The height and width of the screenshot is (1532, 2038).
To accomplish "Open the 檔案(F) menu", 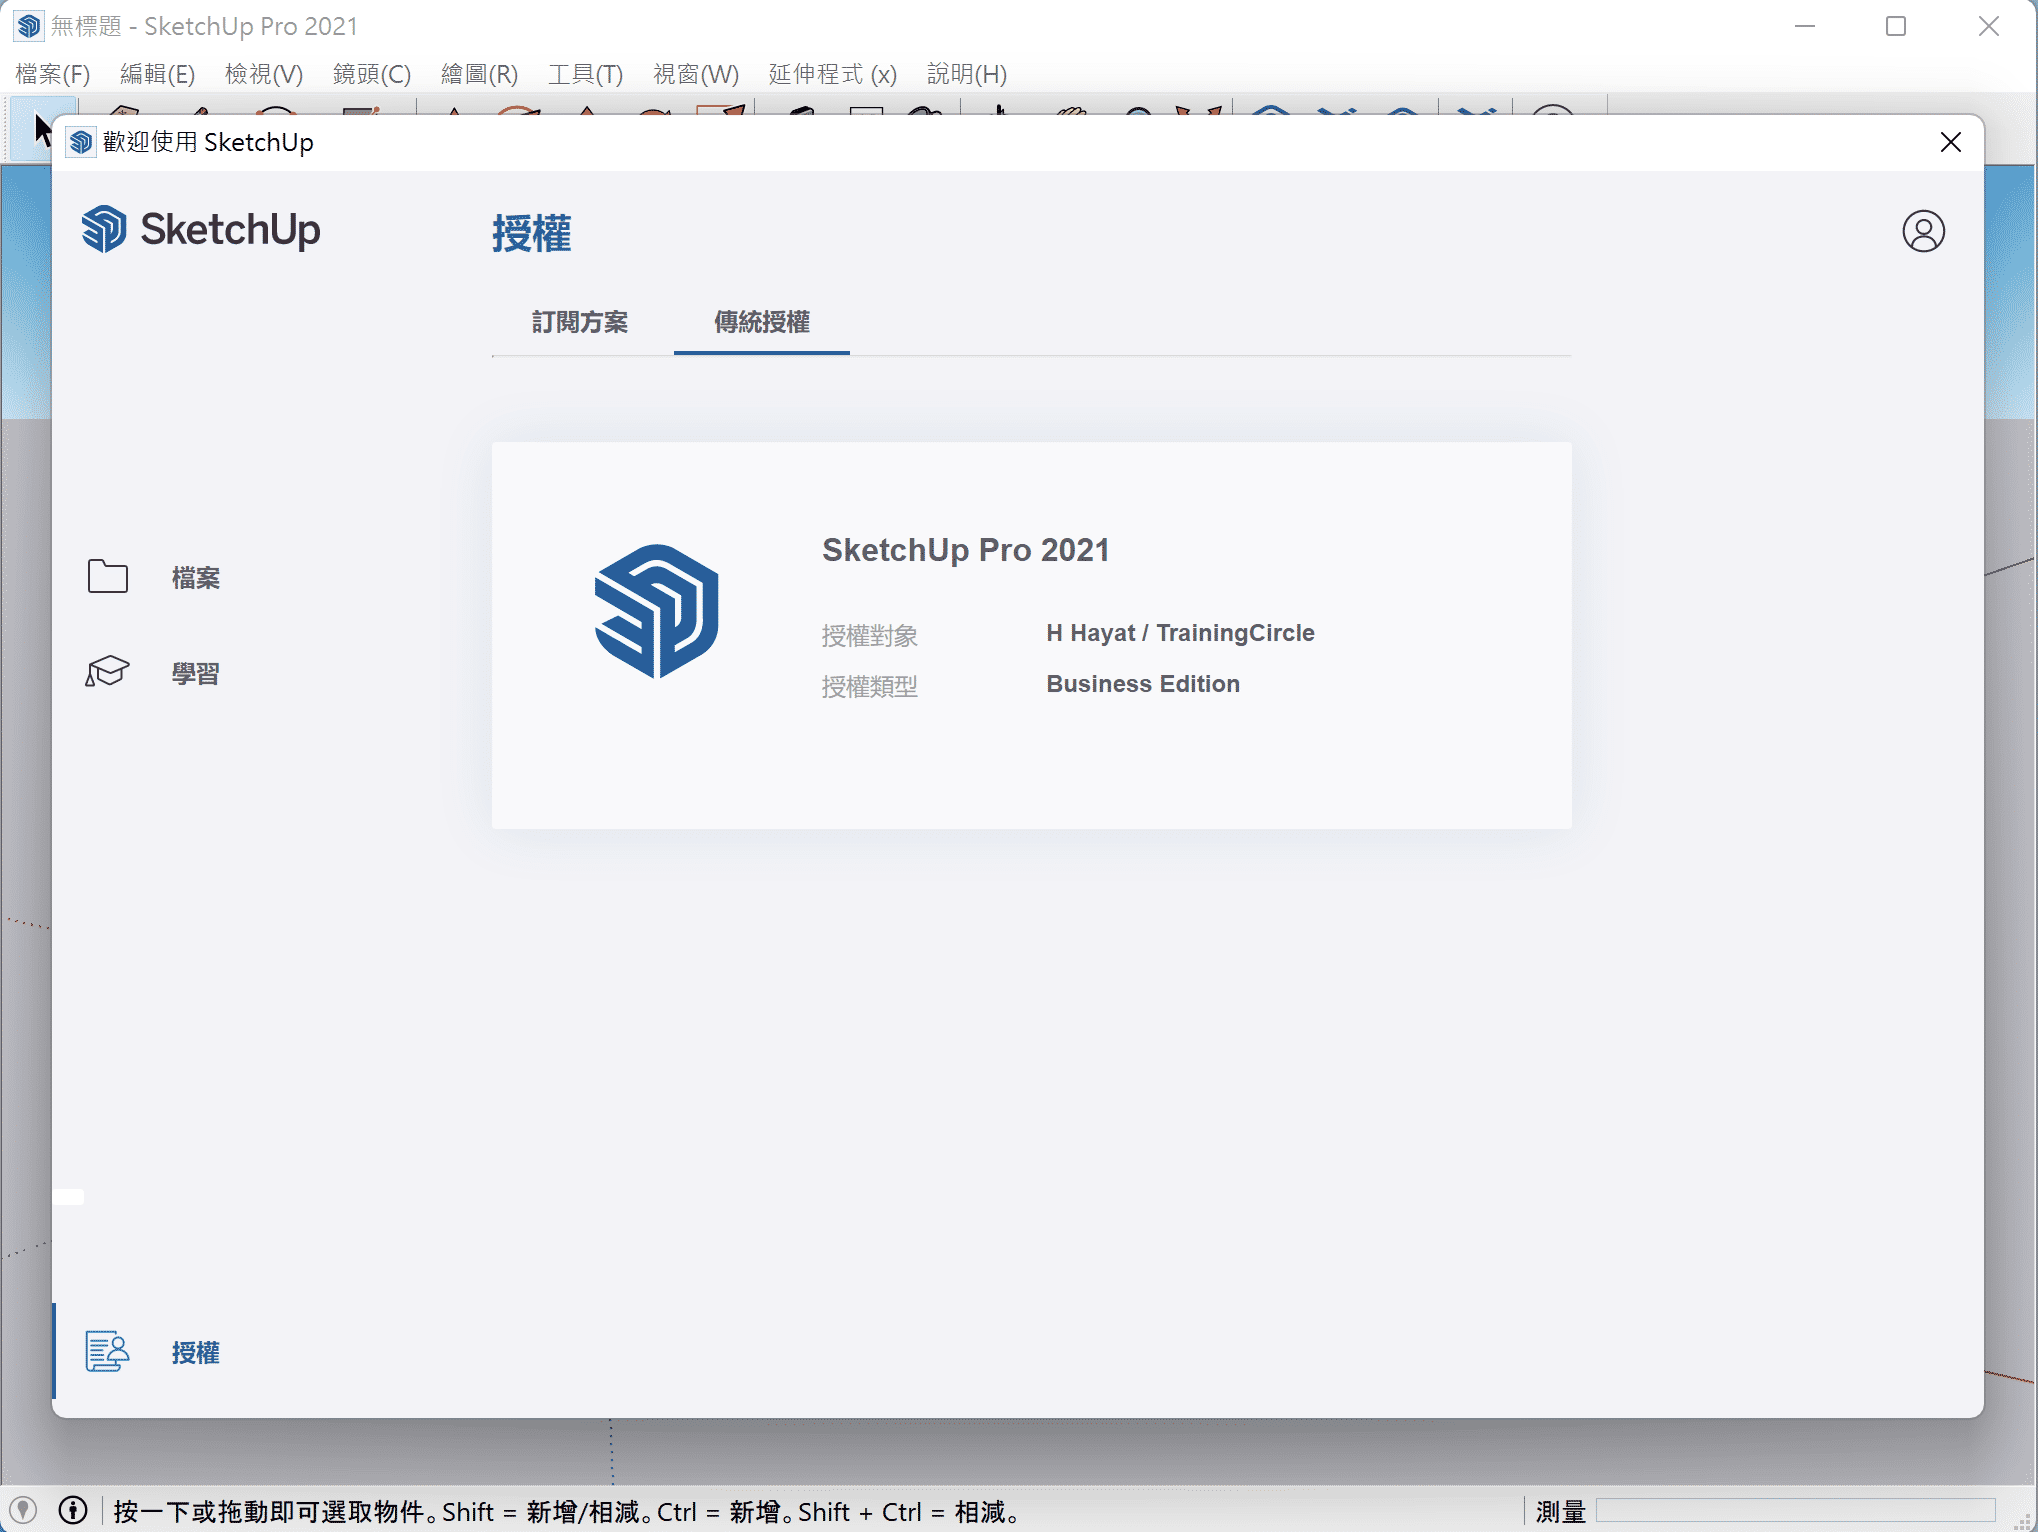I will point(53,74).
